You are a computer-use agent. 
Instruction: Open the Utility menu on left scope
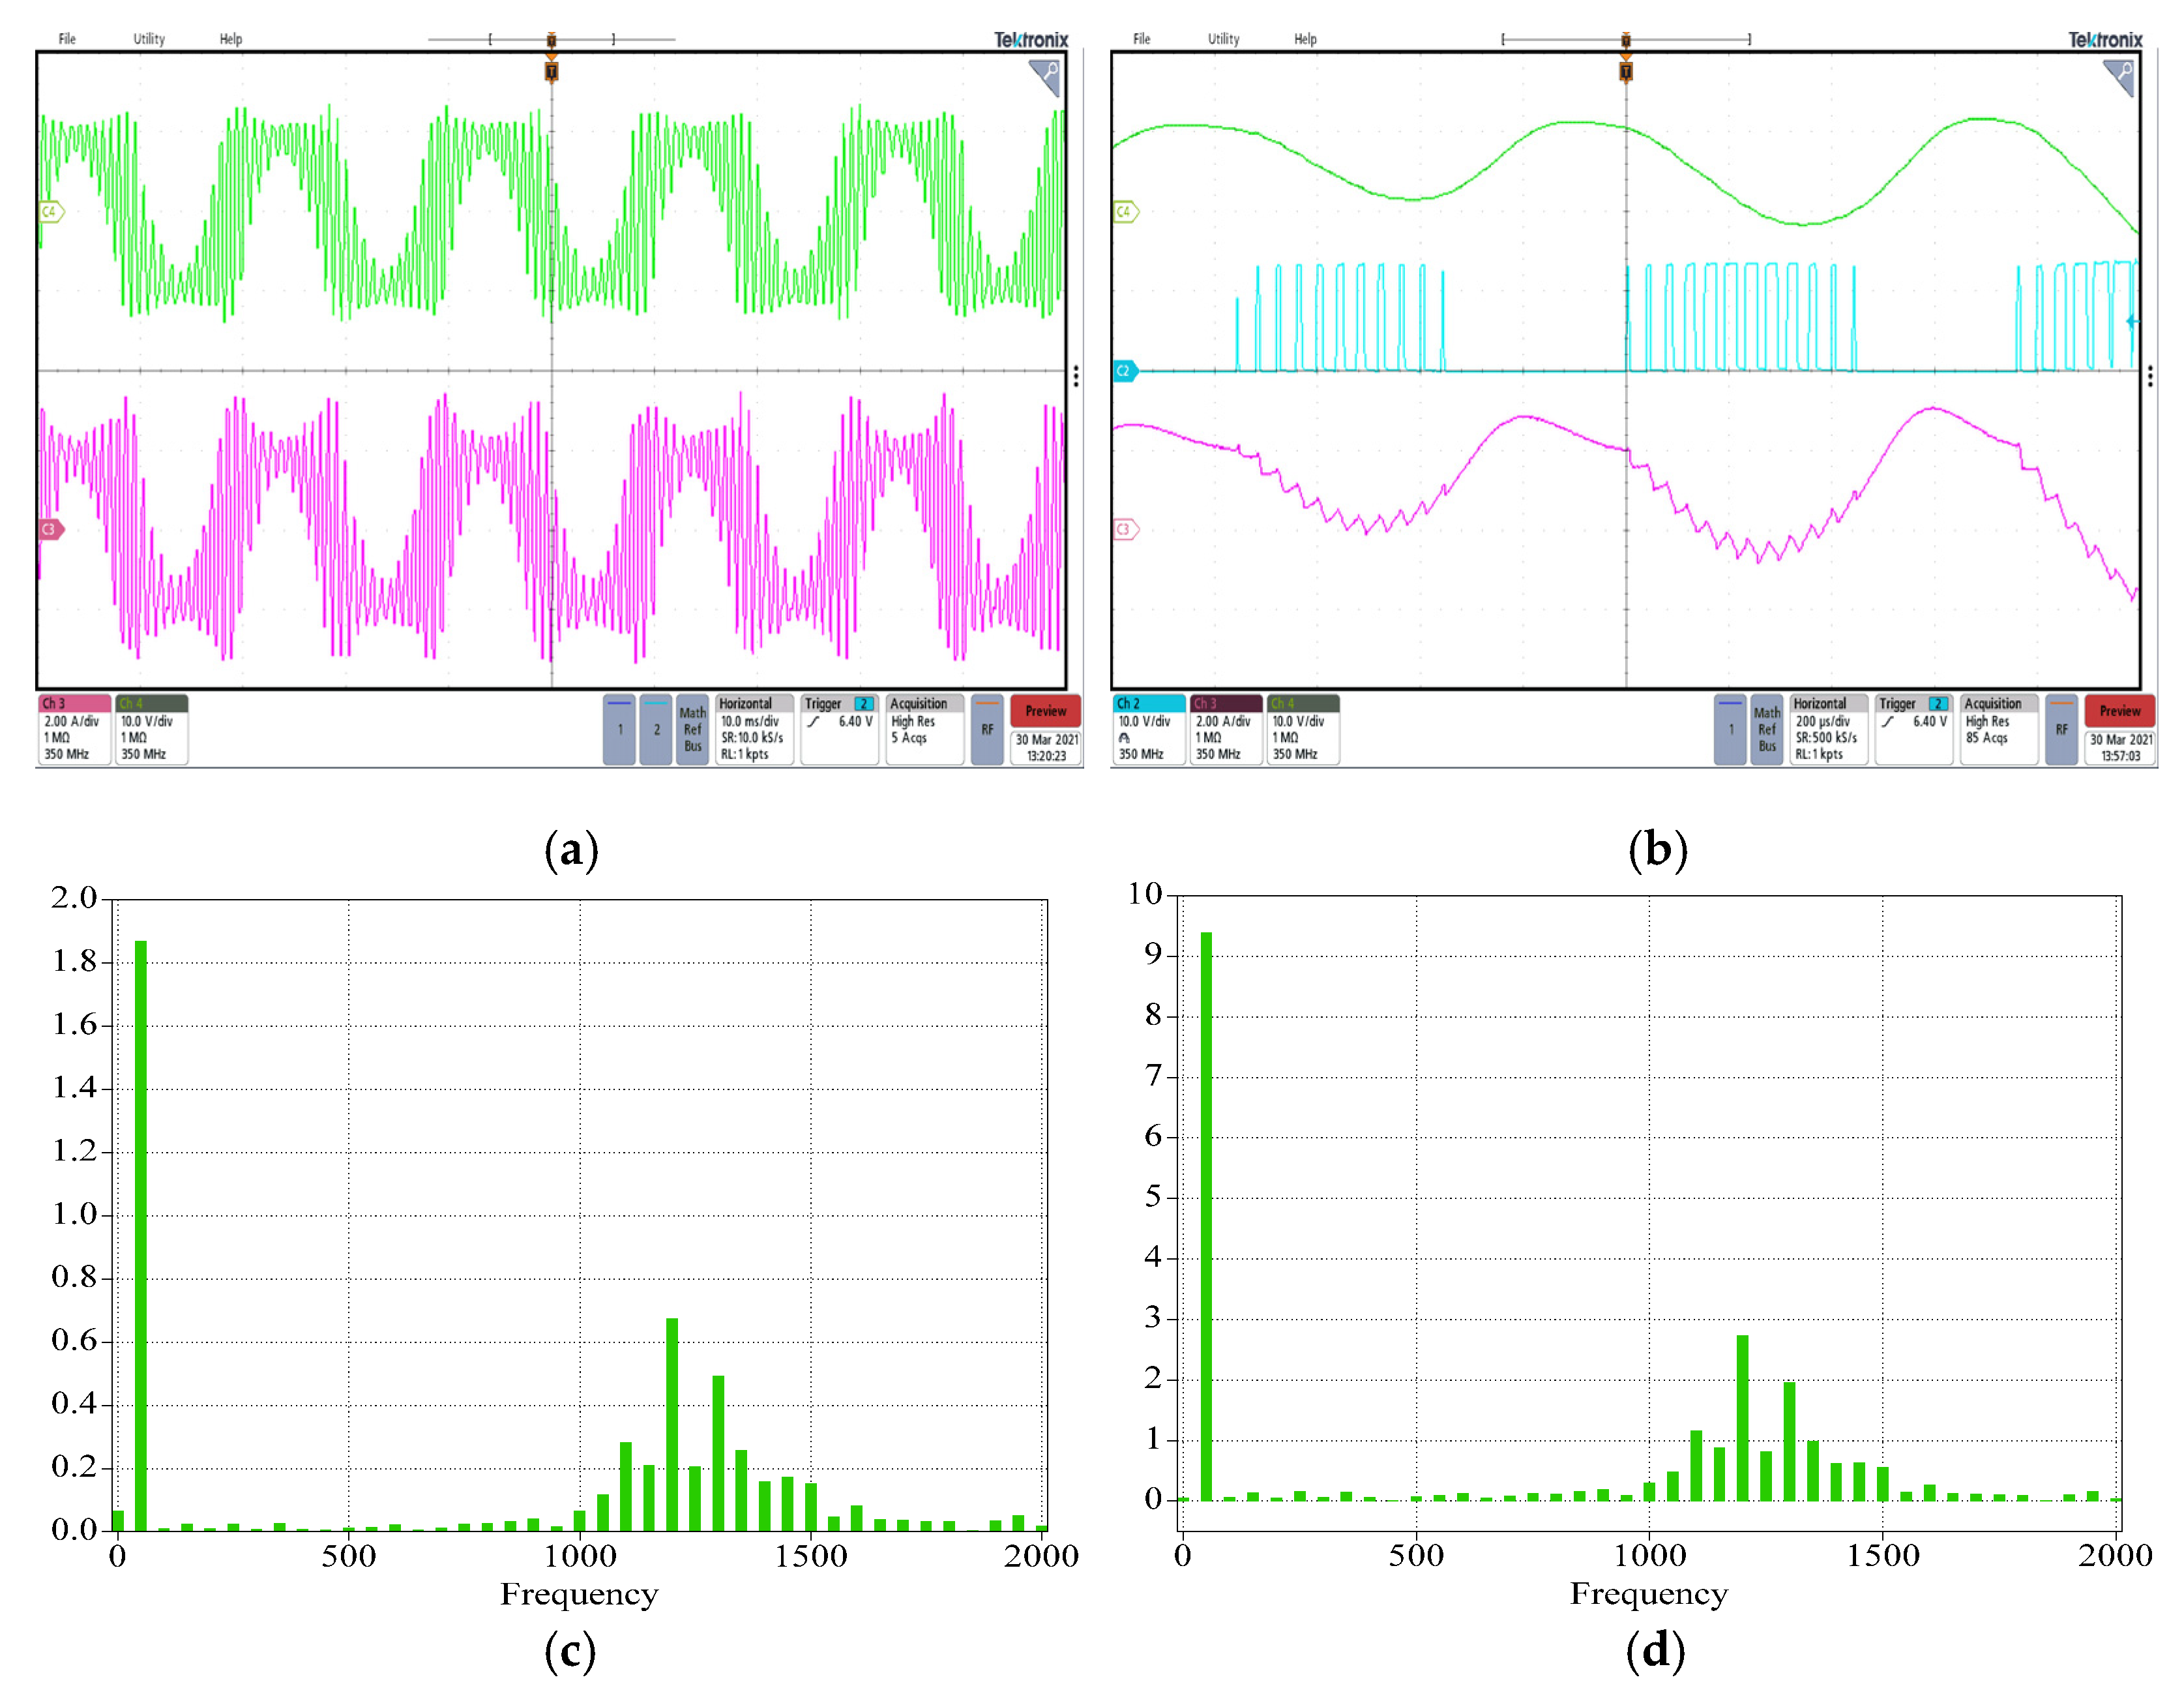click(x=149, y=39)
